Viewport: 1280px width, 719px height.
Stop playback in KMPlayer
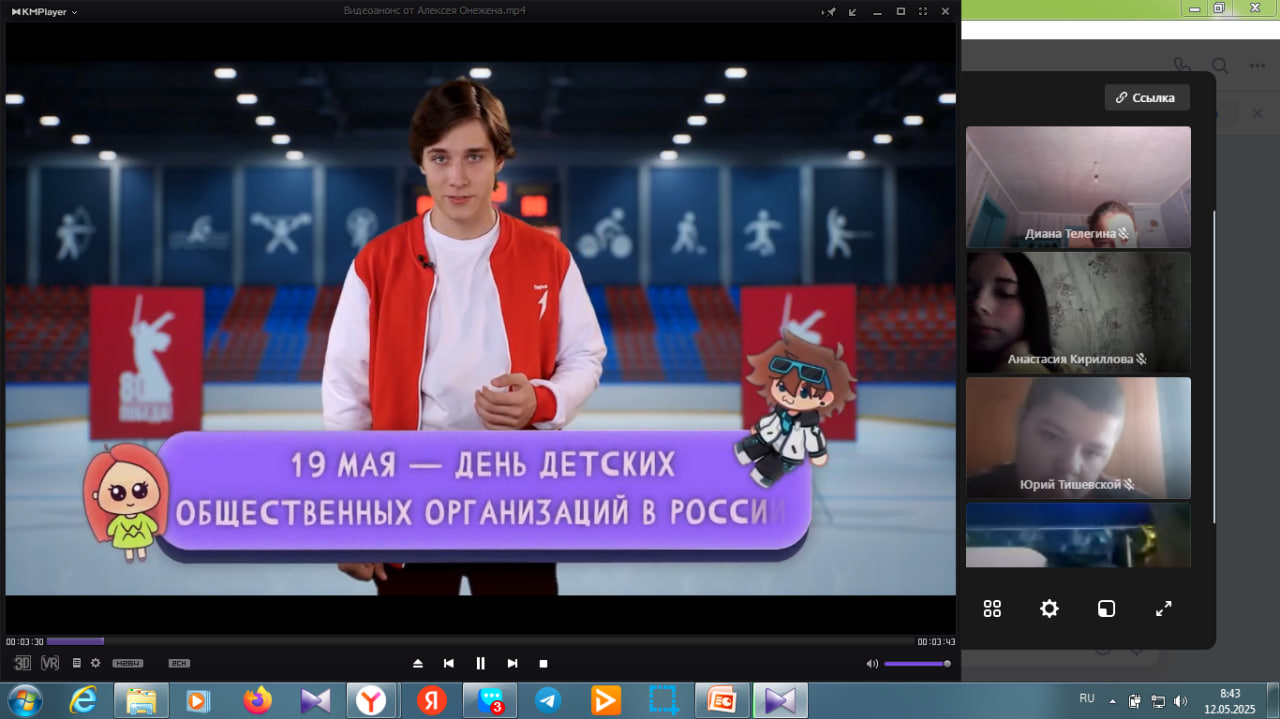[543, 663]
